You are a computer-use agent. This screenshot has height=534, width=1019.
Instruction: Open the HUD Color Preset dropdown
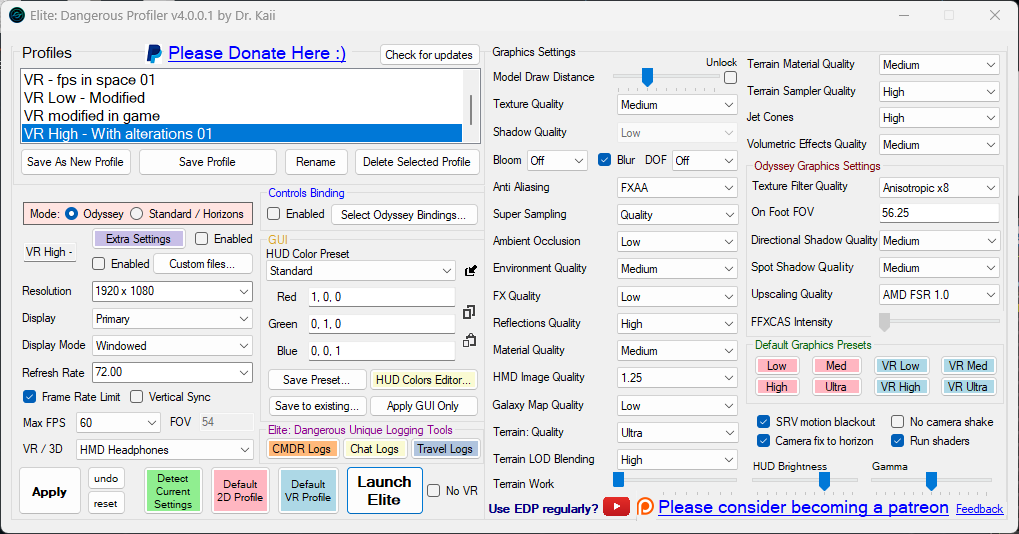pos(361,271)
